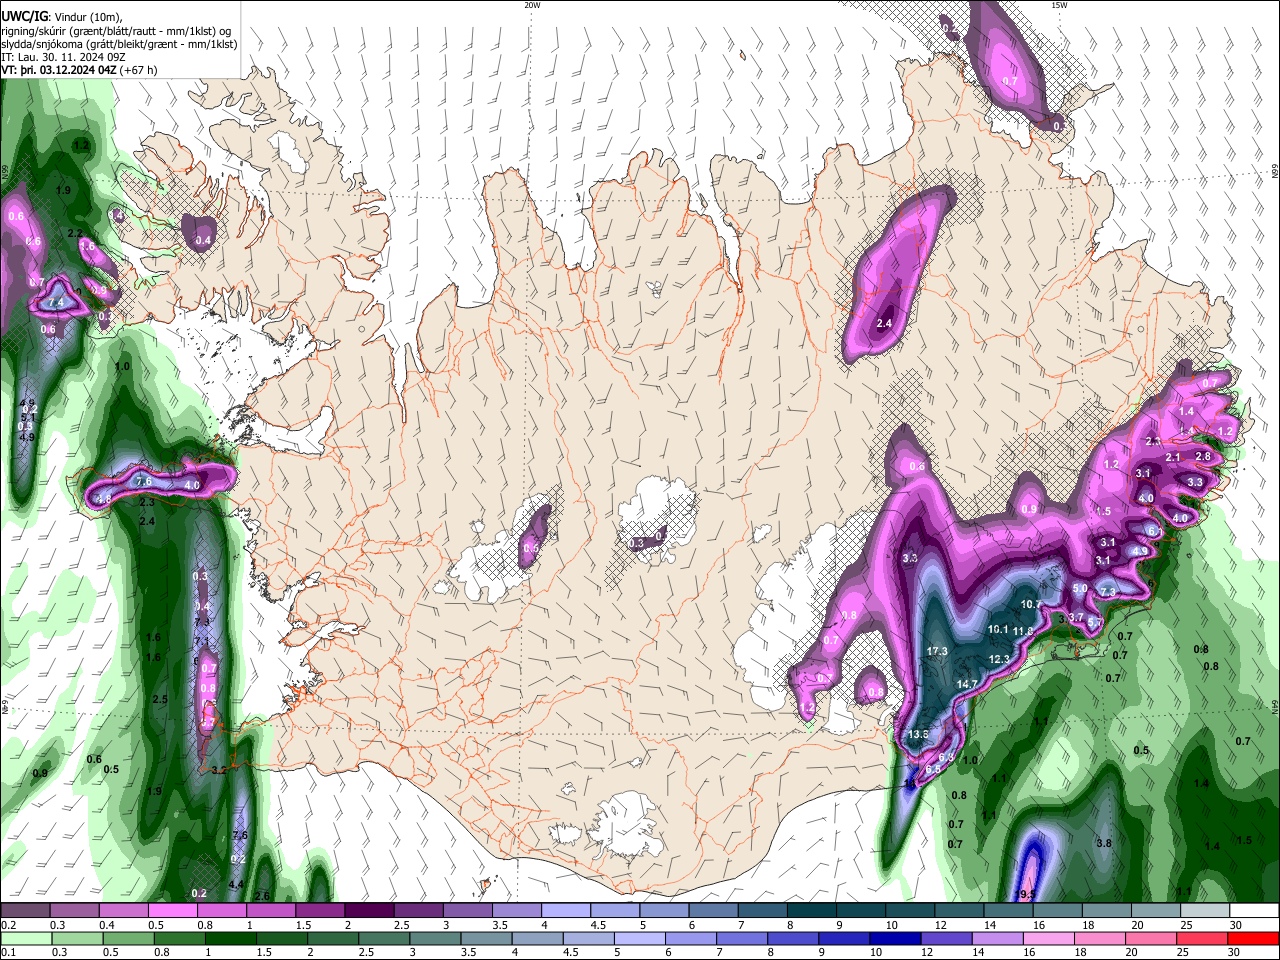1280x960 pixels.
Task: Click the 11.8 precipitation value on map
Action: [1022, 631]
